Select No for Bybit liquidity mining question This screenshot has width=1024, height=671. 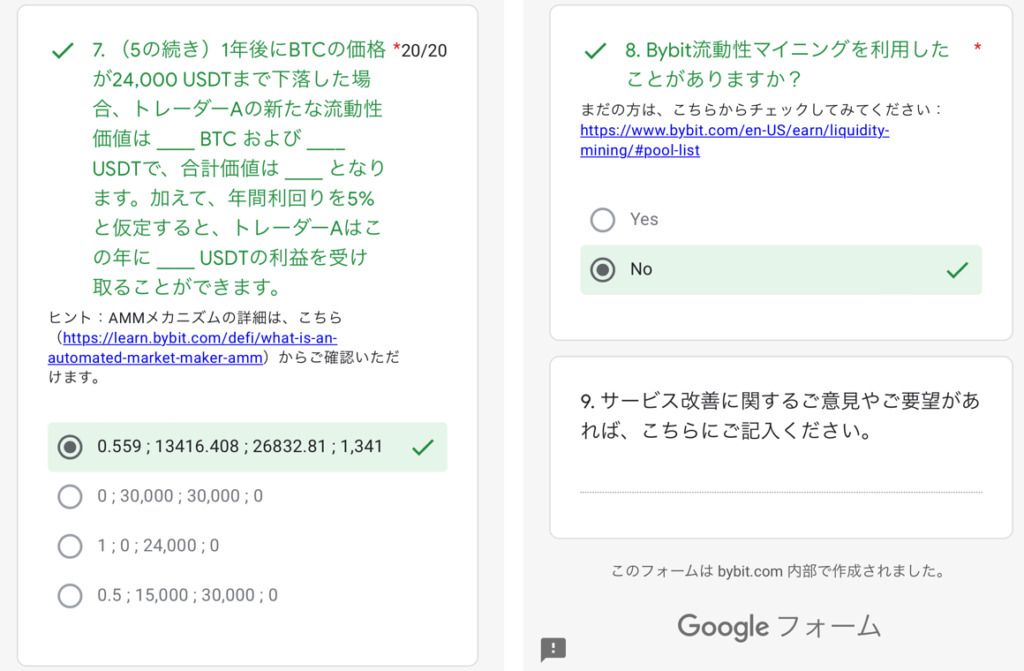(780, 270)
